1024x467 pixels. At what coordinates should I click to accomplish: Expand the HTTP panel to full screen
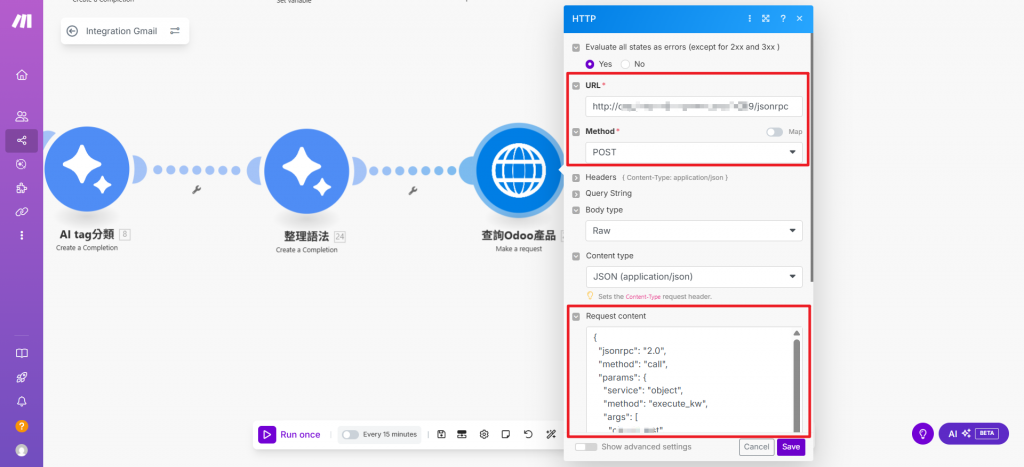pos(766,19)
